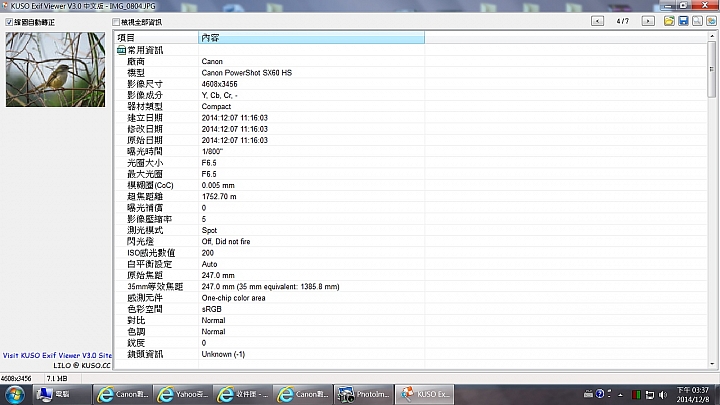The width and height of the screenshot is (720, 405).
Task: Click the vertical scrollbar thumb
Action: pos(712,69)
